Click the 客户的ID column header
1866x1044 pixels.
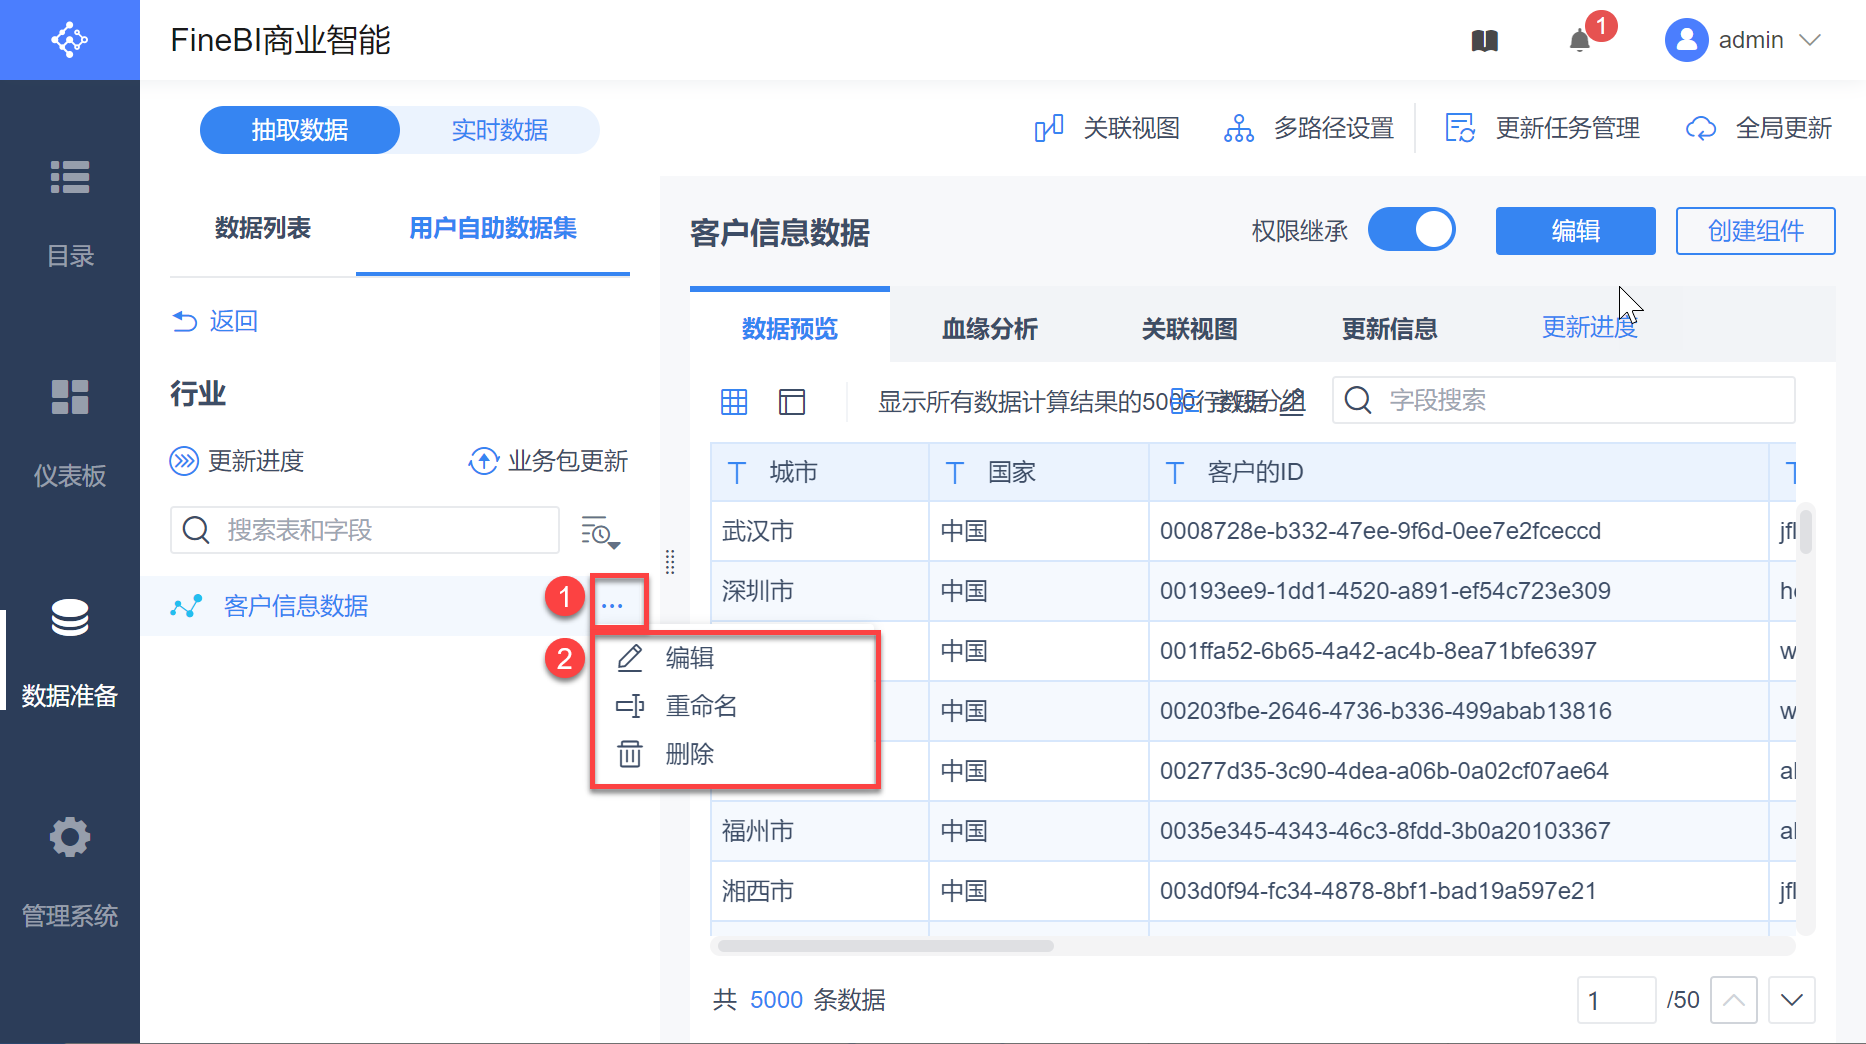(x=1459, y=472)
